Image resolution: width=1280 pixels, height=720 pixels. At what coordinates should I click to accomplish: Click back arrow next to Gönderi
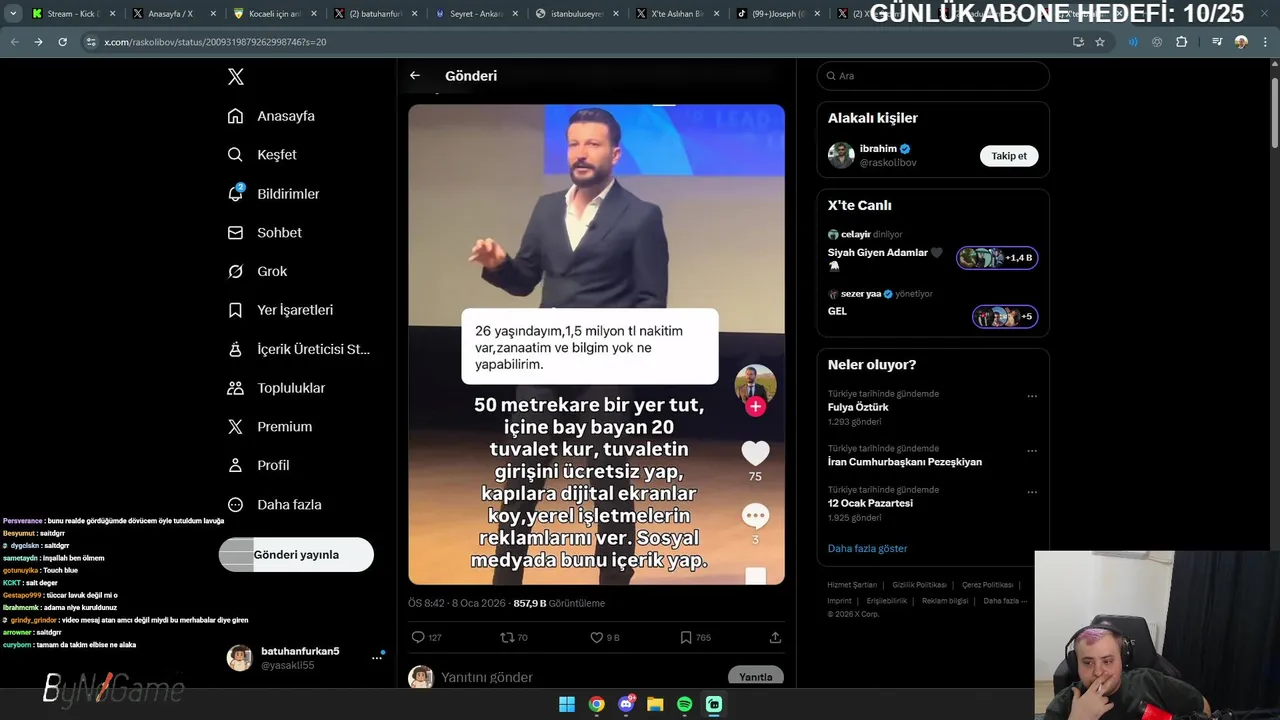pos(415,76)
